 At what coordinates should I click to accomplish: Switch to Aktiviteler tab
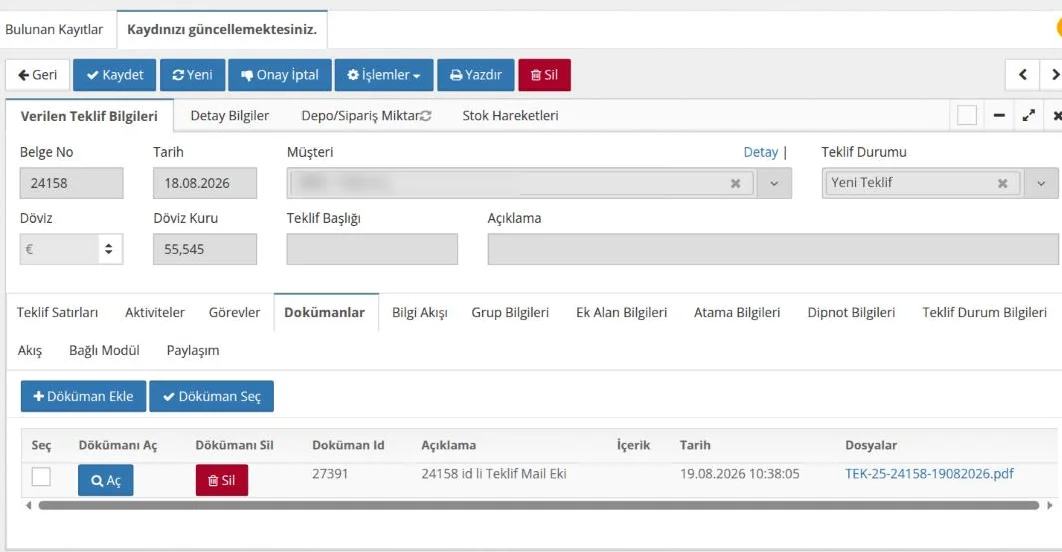click(x=154, y=312)
